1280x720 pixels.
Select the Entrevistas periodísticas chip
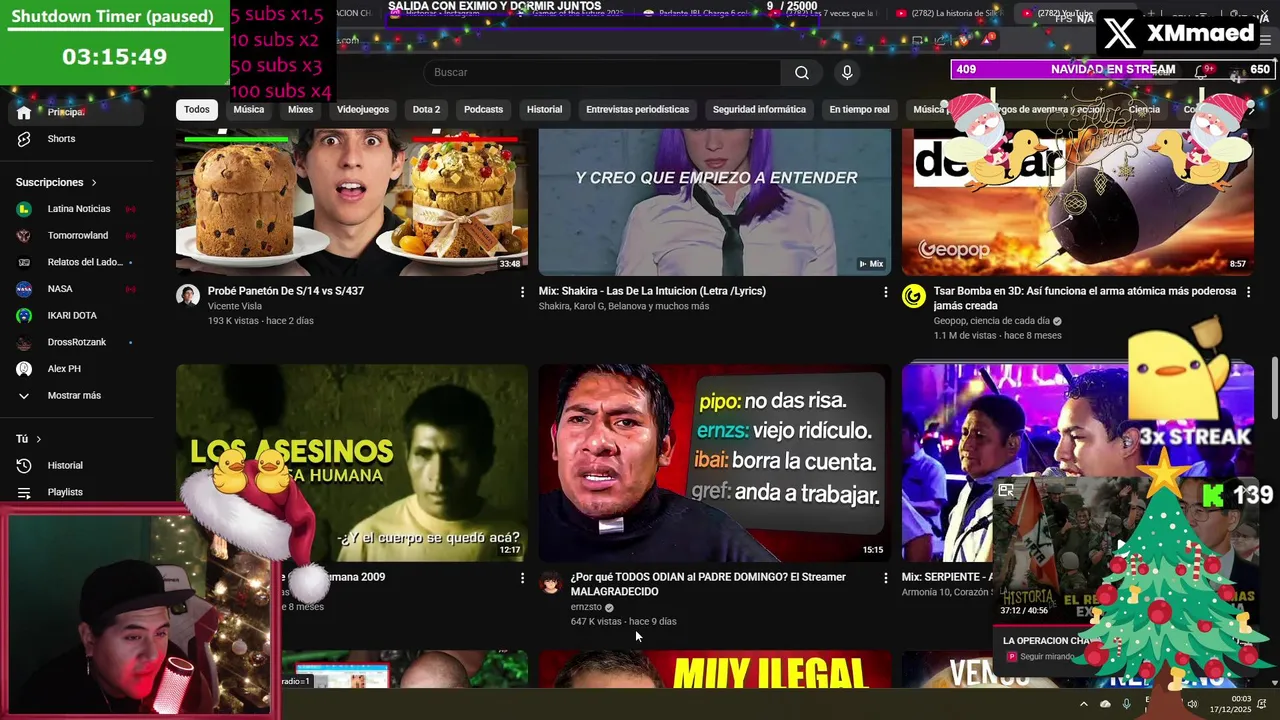[637, 110]
